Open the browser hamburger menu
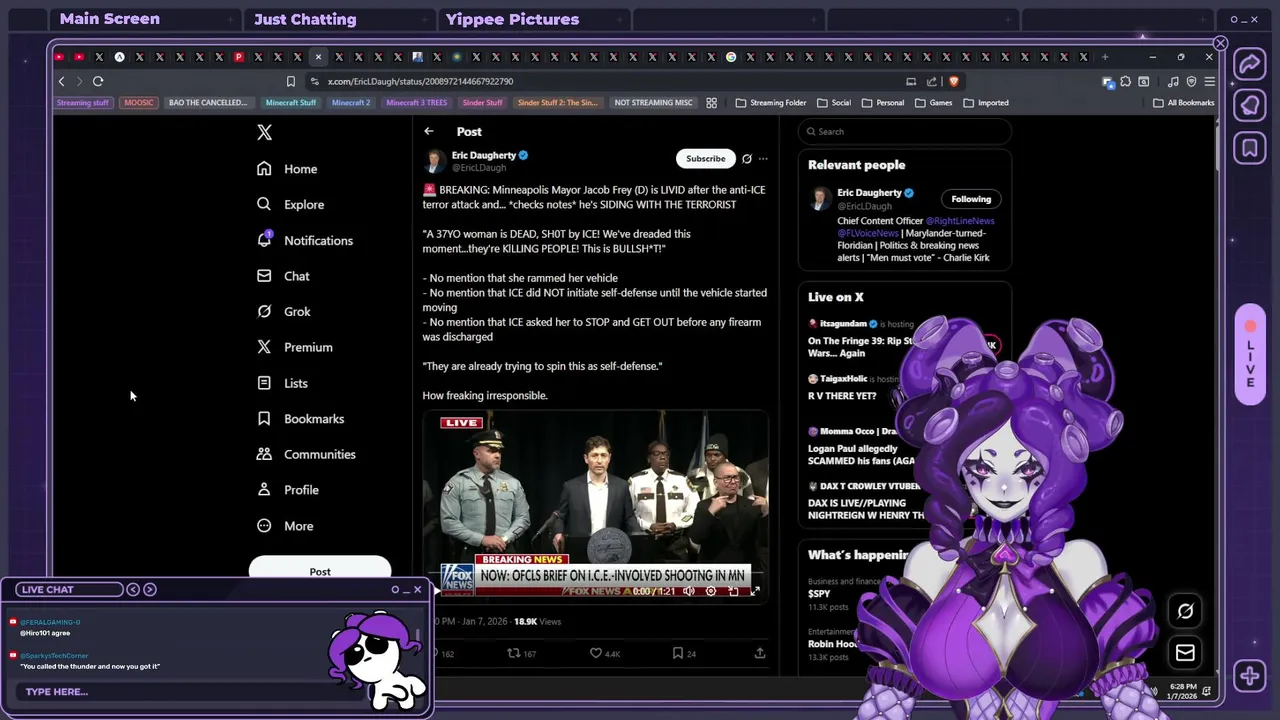The width and height of the screenshot is (1280, 720). point(1209,81)
